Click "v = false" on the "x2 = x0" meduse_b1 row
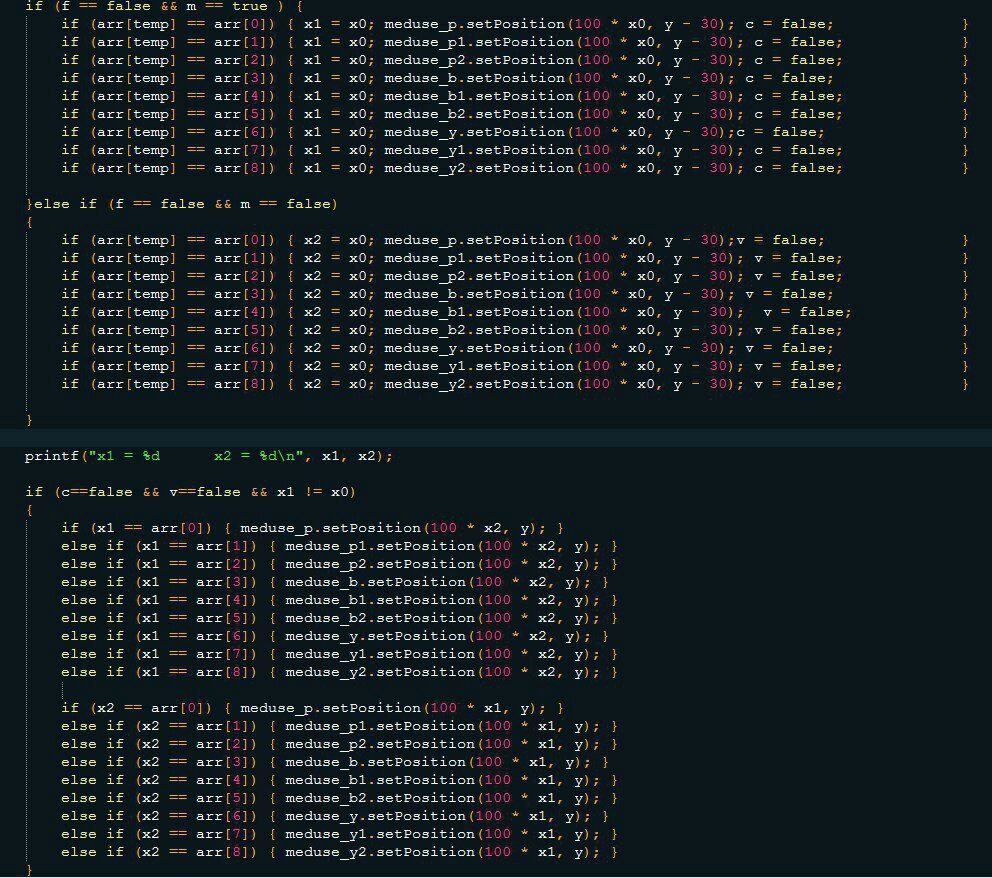Viewport: 992px width, 878px height. pyautogui.click(x=803, y=312)
